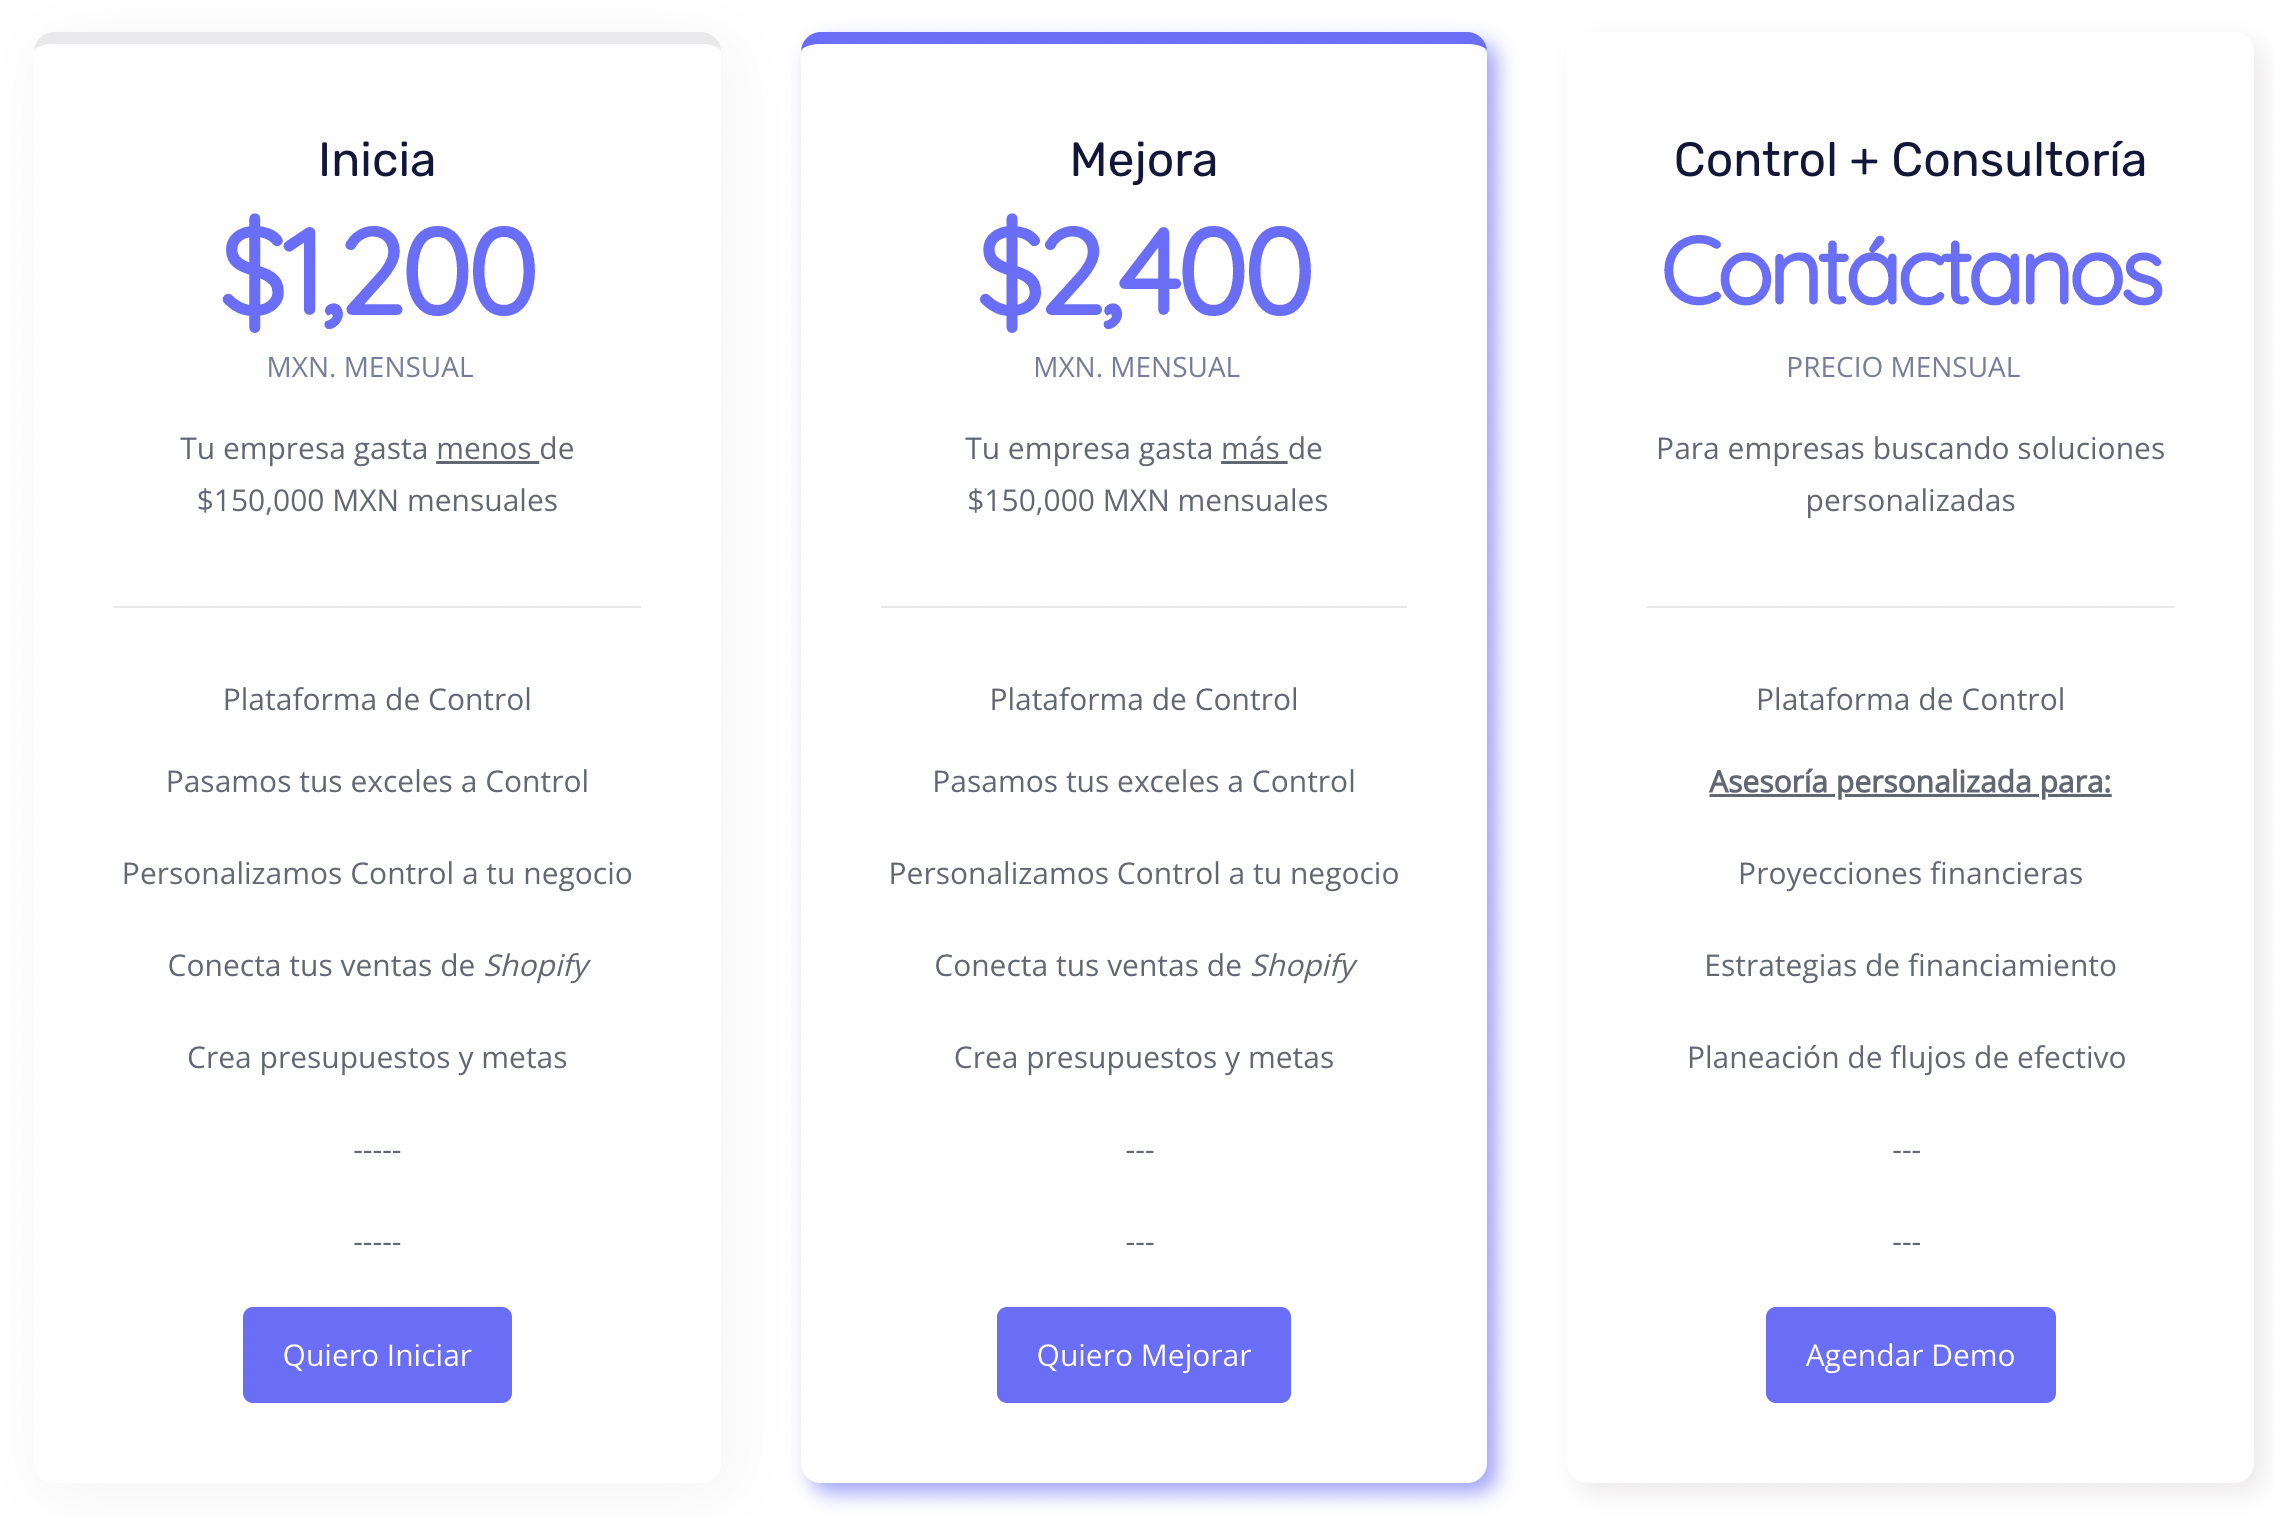Click "Planeación de flujos de efectivo" text
Screen dimensions: 2274x1518
coord(1905,1057)
